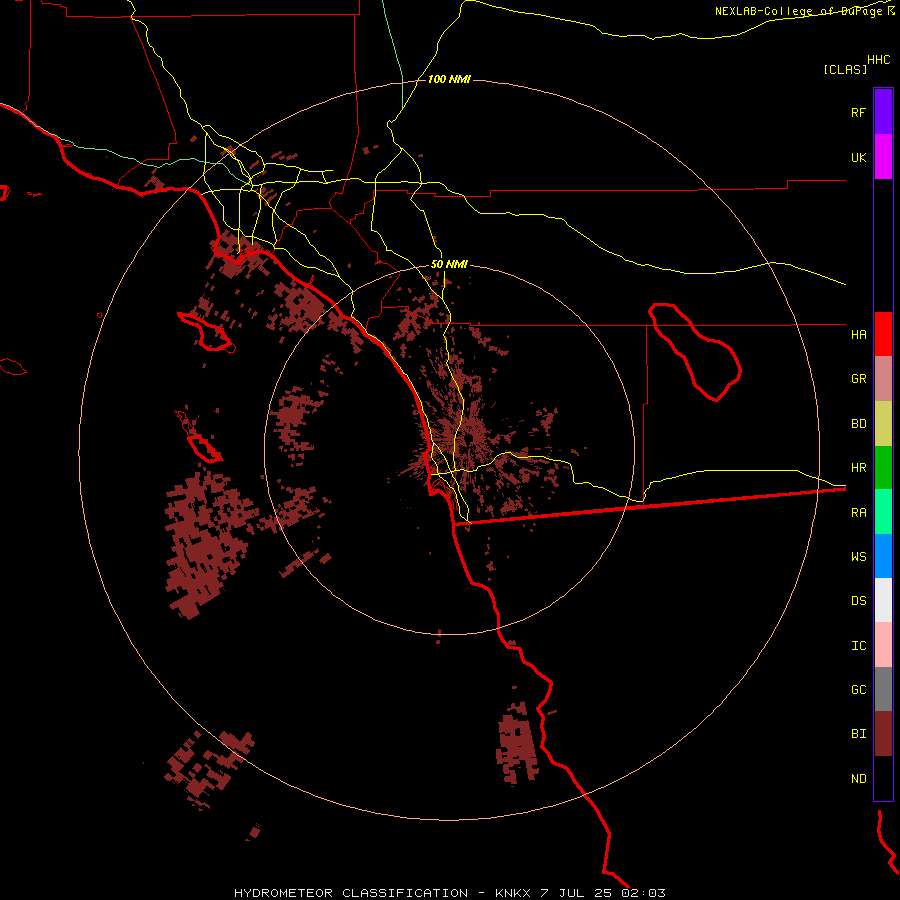
Task: Click the GR legend color swatch
Action: point(883,378)
